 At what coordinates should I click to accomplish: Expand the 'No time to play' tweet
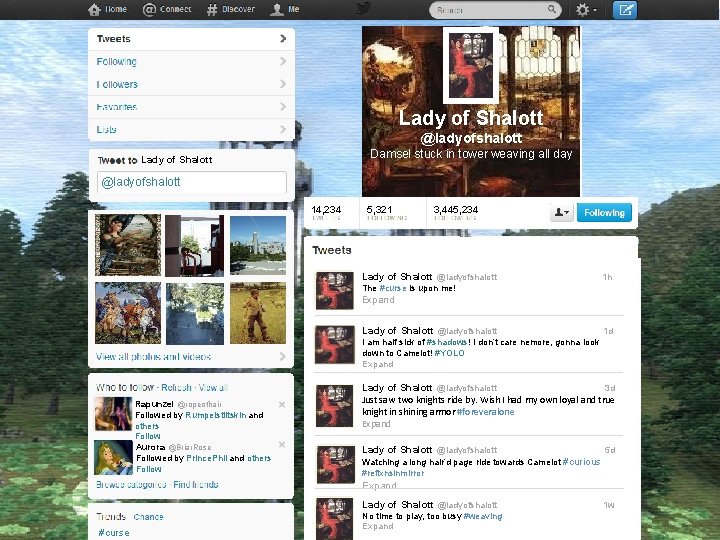(x=378, y=526)
